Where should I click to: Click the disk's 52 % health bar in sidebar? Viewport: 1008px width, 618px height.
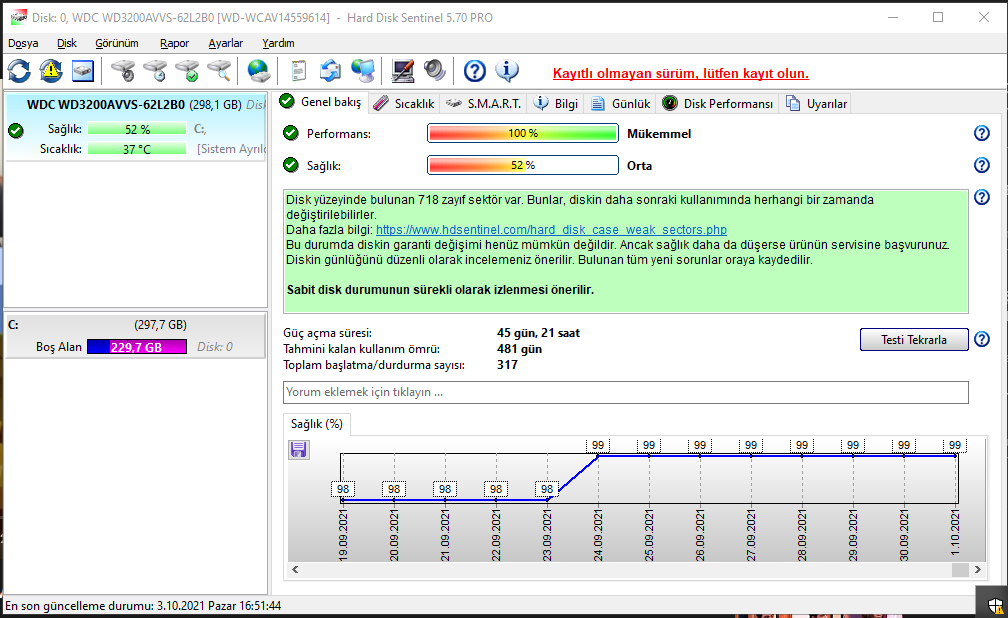tap(137, 129)
